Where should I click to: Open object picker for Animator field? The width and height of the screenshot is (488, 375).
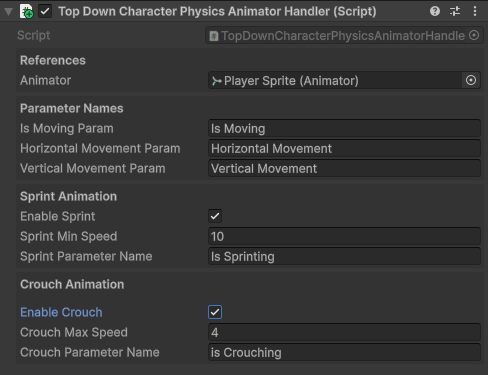click(471, 80)
